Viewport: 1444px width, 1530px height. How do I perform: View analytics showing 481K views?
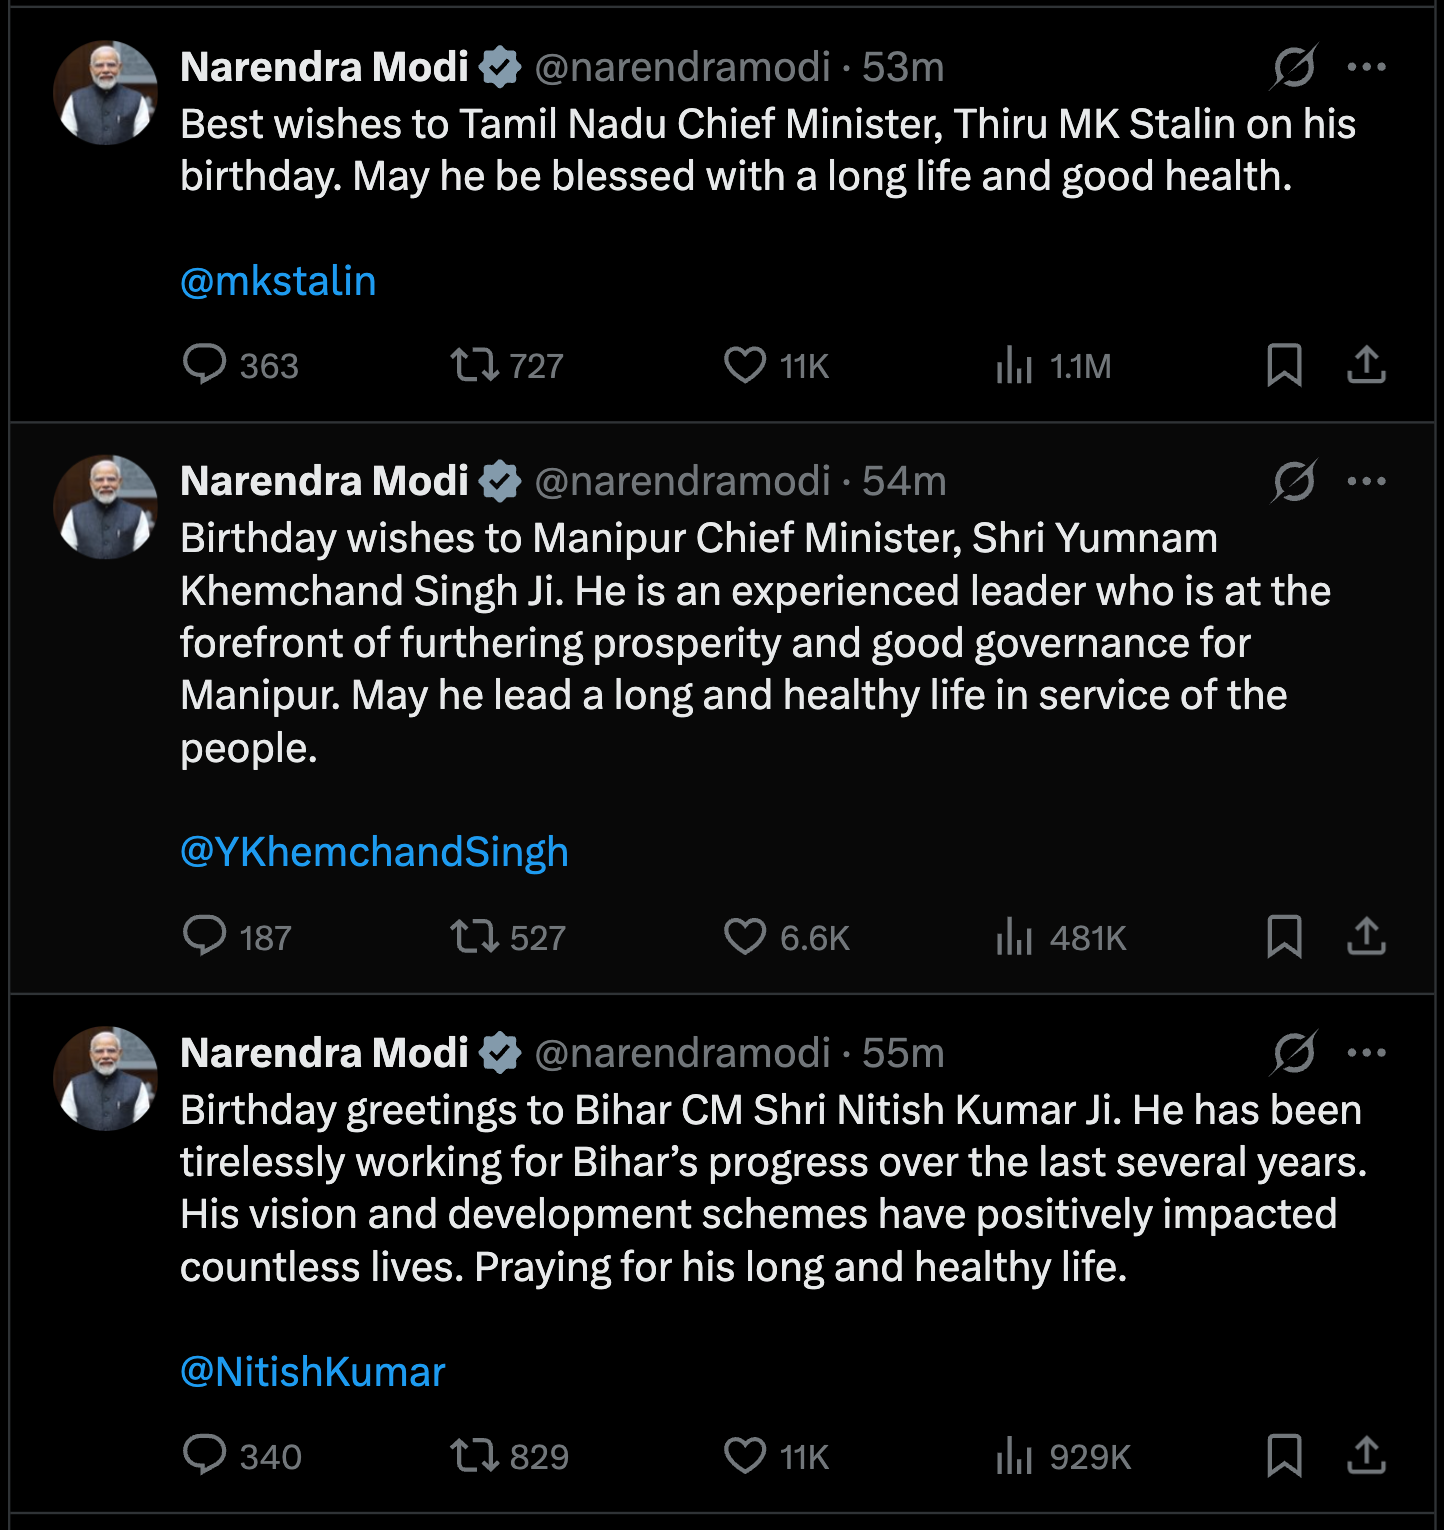coord(1060,937)
